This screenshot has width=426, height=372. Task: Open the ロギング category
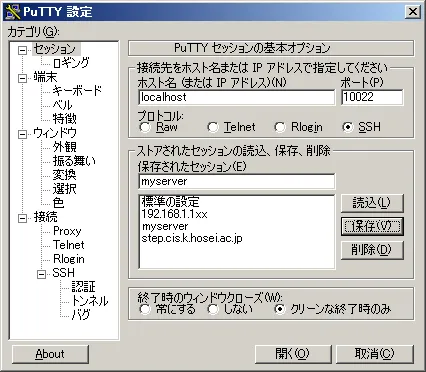[x=71, y=63]
